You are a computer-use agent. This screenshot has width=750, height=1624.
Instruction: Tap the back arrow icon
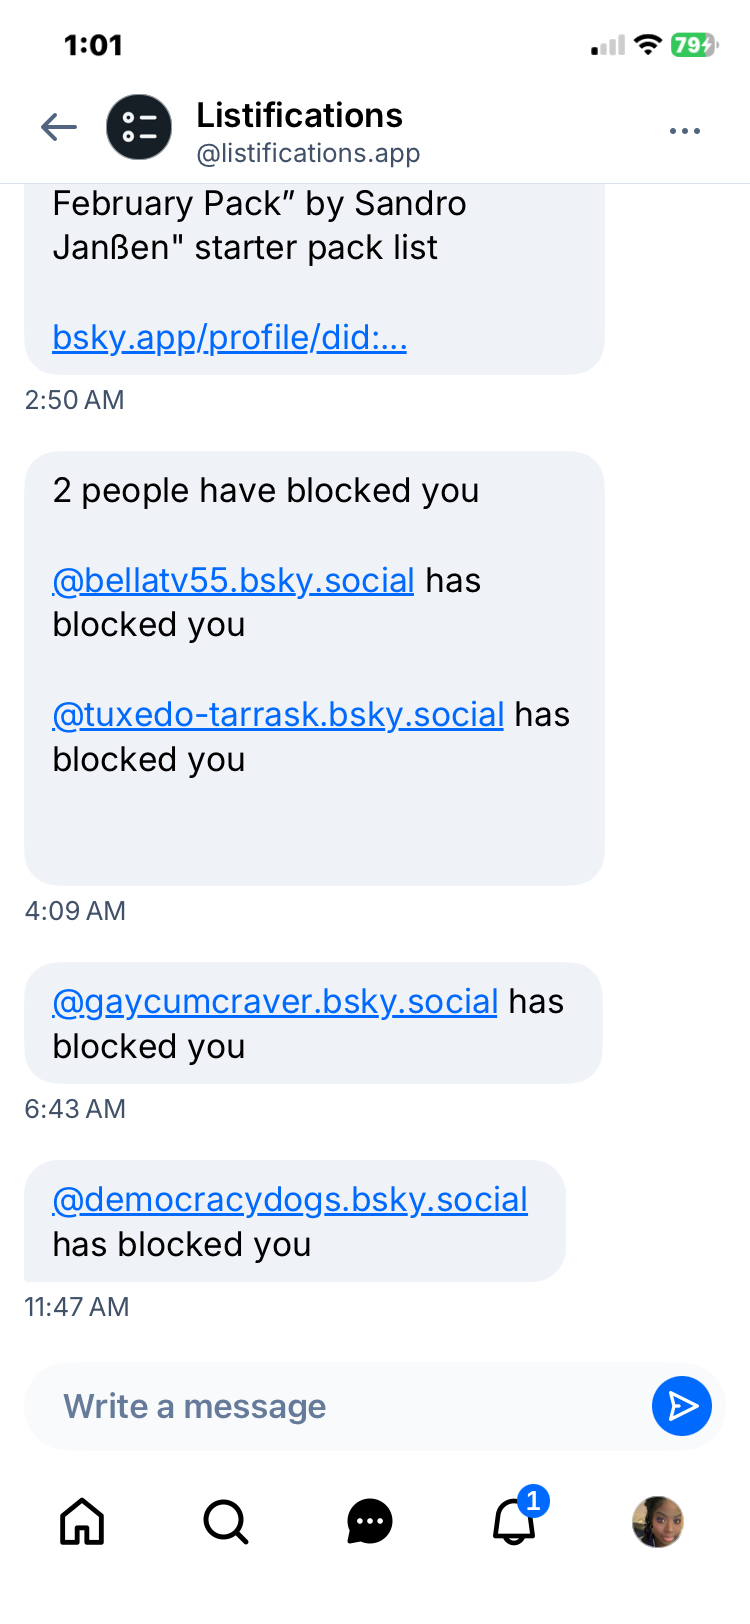coord(59,127)
